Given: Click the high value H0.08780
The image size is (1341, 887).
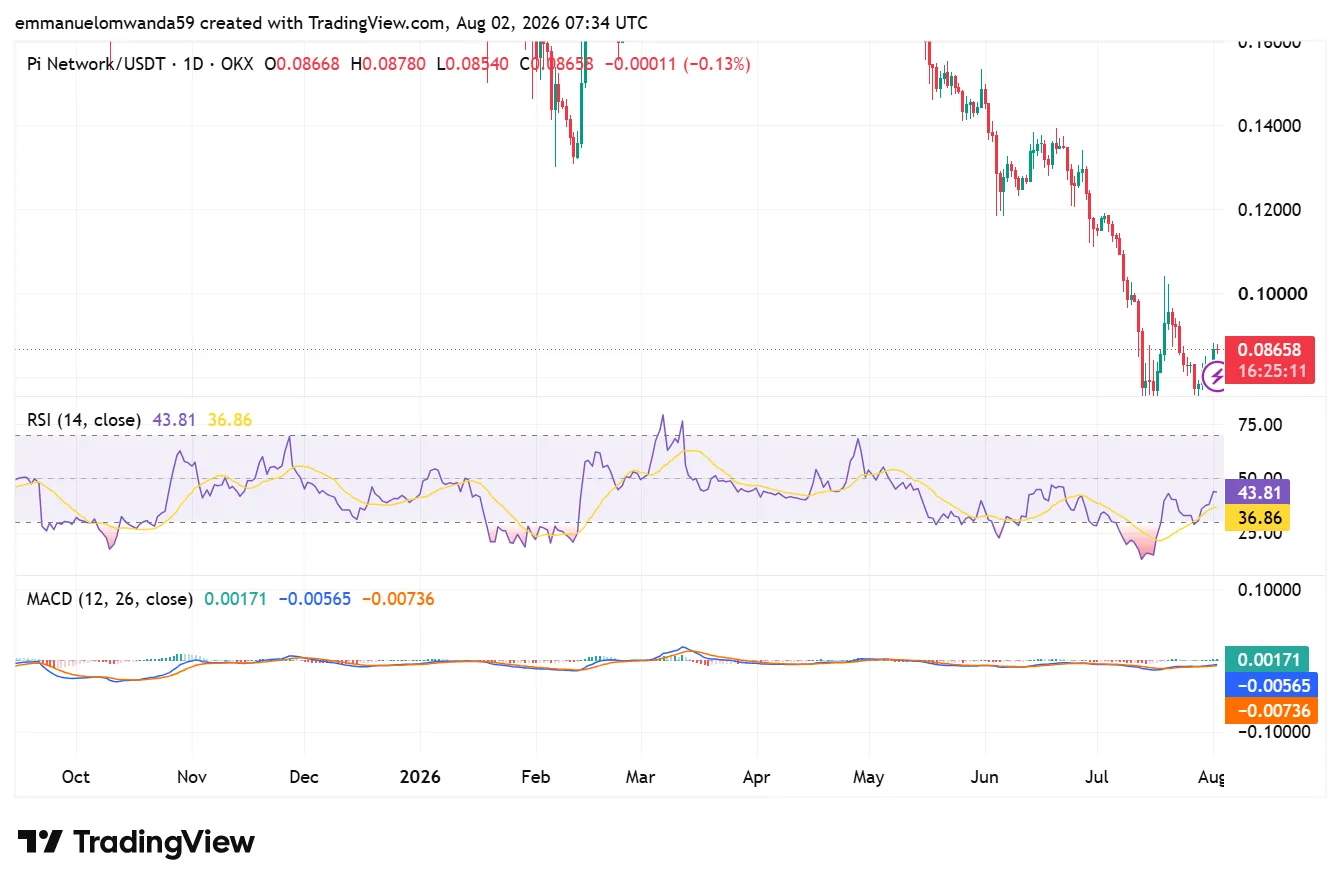Looking at the screenshot, I should tap(388, 64).
